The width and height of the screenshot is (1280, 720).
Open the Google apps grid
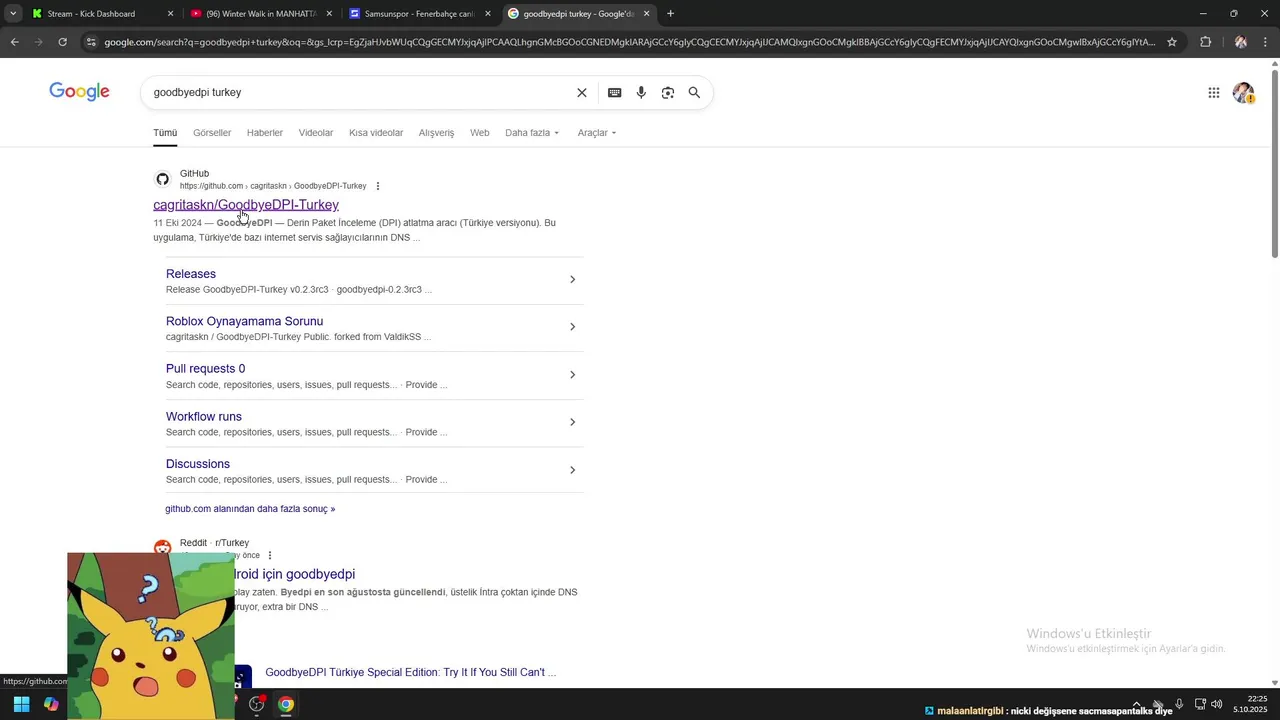pyautogui.click(x=1214, y=93)
